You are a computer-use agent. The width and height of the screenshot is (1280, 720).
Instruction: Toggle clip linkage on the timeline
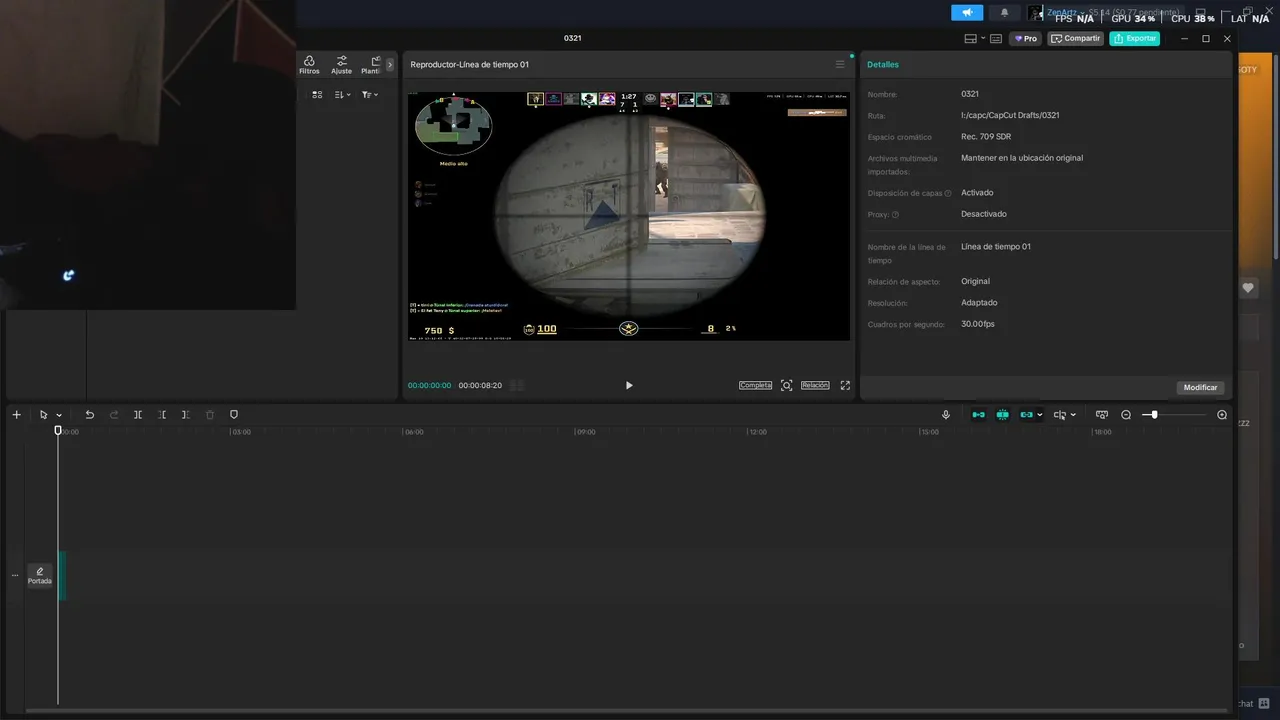(x=1026, y=414)
